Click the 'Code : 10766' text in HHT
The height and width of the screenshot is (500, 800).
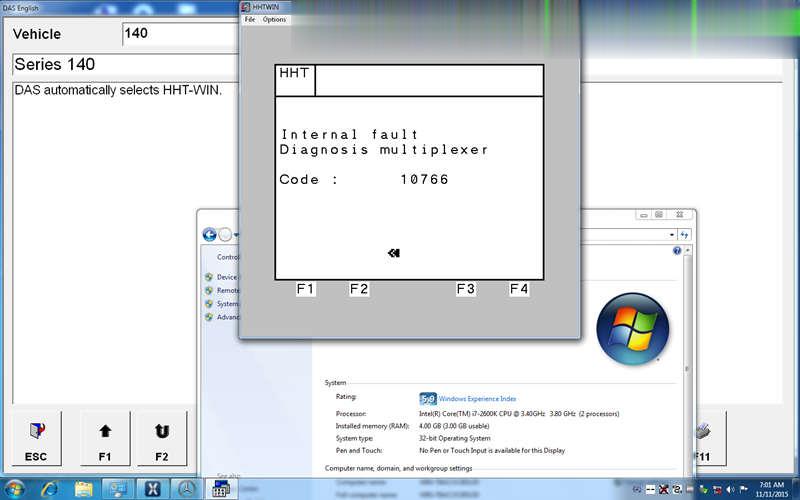364,180
